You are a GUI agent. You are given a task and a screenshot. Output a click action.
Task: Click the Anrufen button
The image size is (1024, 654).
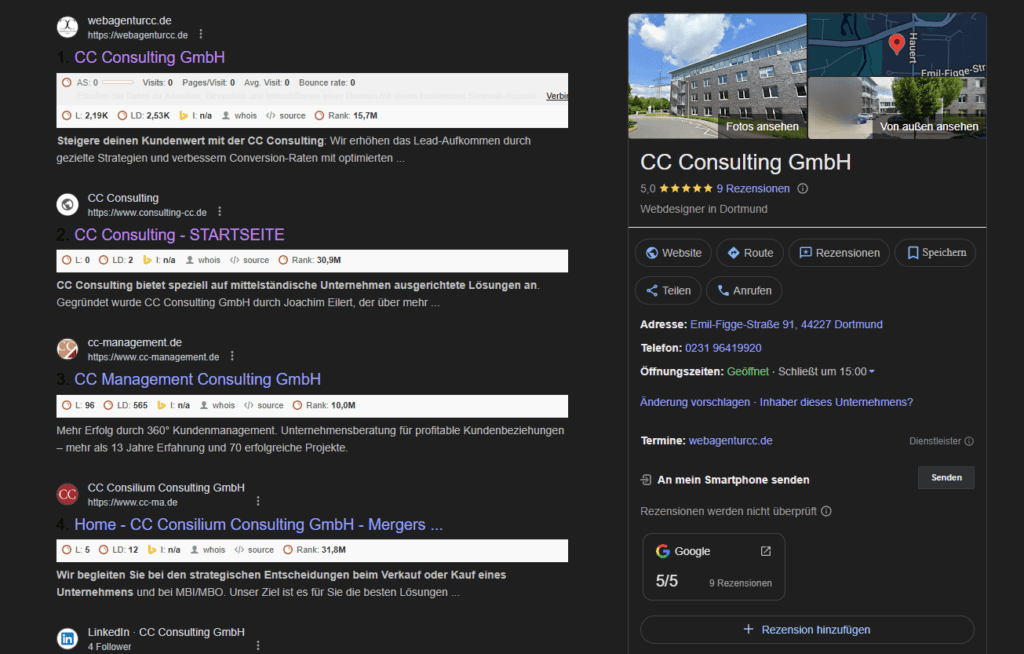click(744, 291)
